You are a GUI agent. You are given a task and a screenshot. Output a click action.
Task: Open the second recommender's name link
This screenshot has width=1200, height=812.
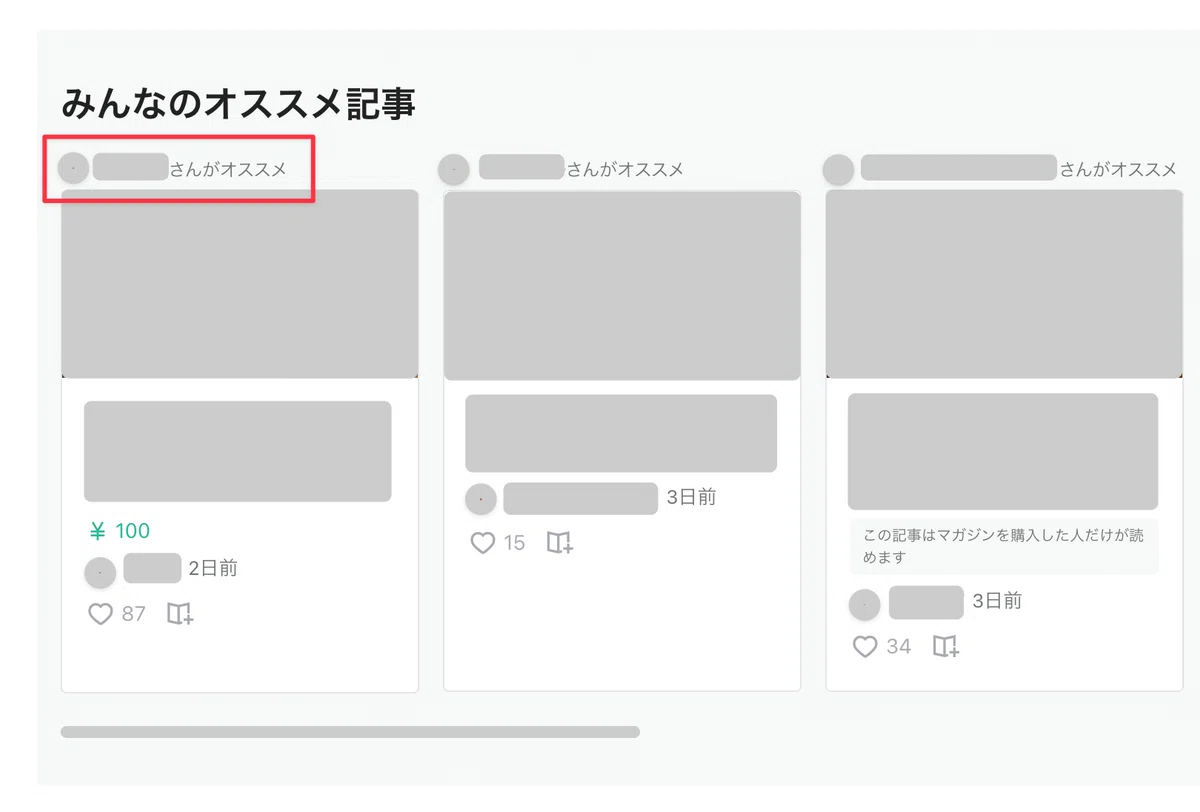[522, 166]
